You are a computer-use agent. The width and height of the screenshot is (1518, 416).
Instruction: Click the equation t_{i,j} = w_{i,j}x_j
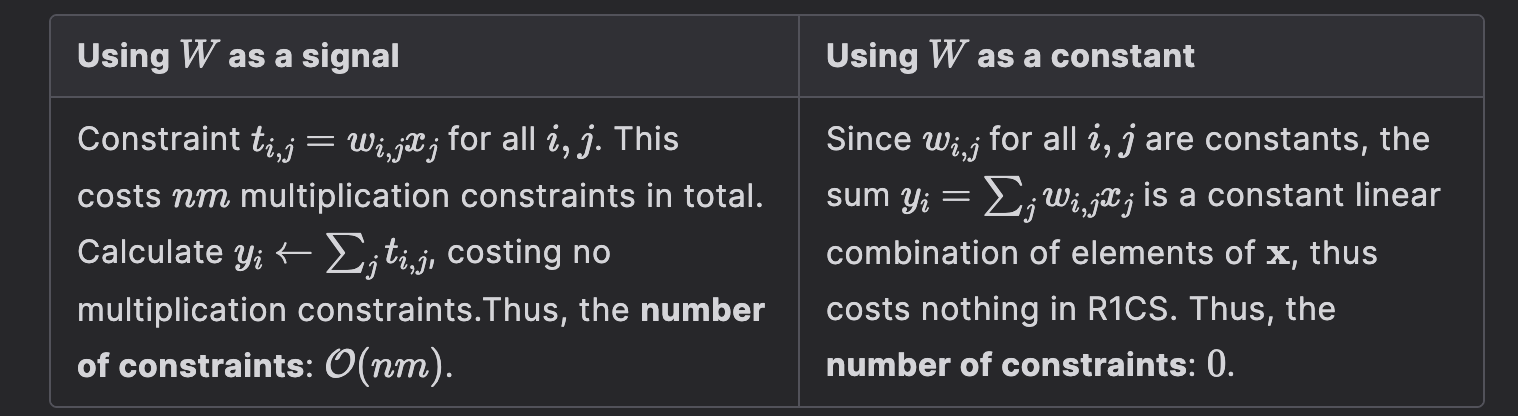point(345,141)
